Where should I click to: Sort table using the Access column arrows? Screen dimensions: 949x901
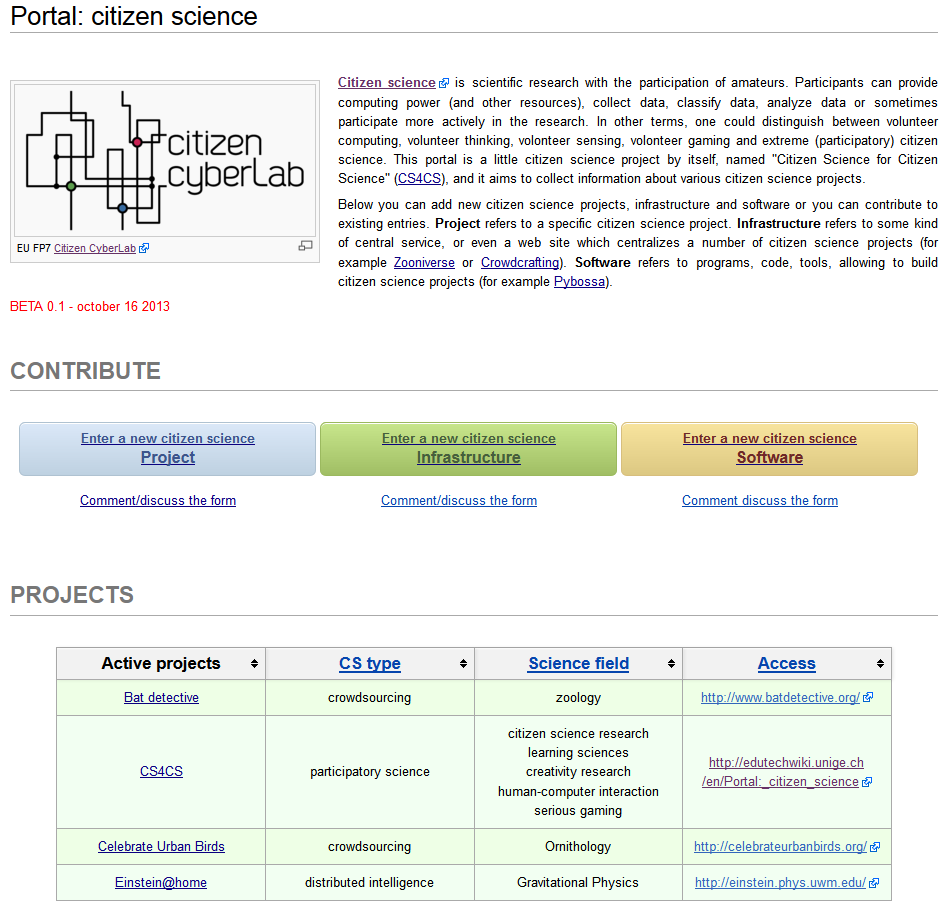(x=880, y=664)
